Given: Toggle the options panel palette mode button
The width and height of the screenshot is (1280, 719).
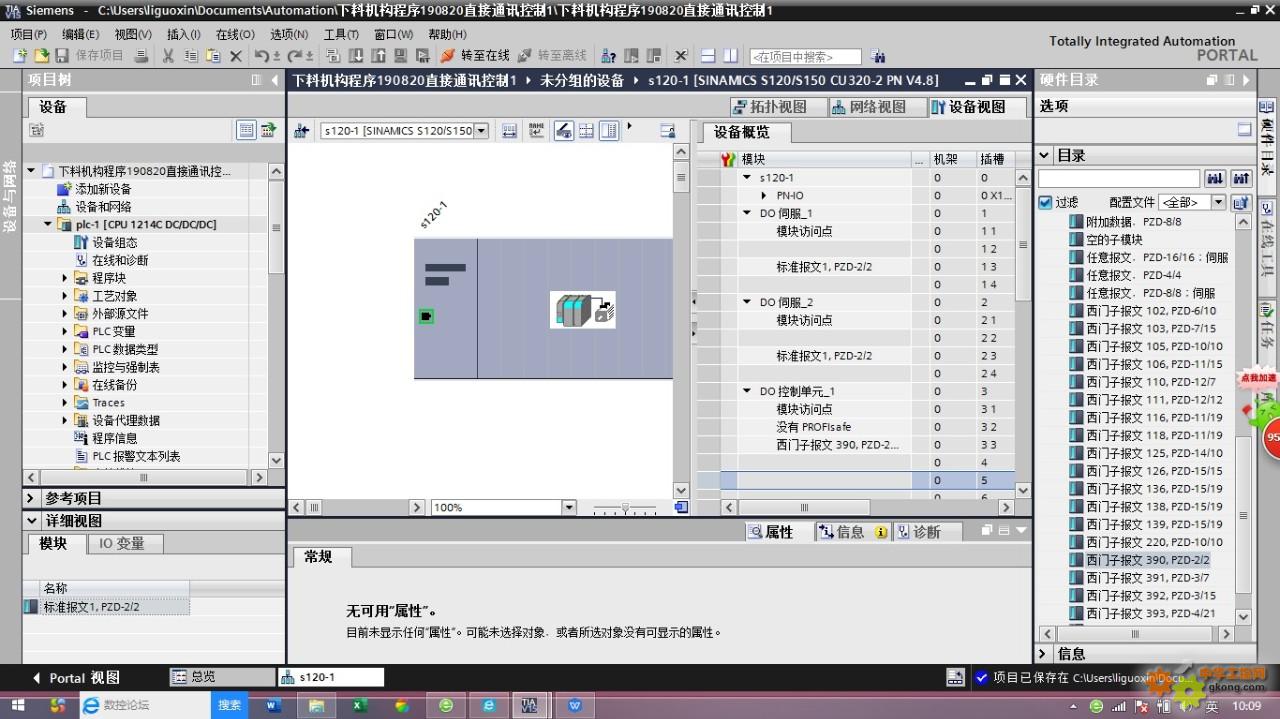Looking at the screenshot, I should (1244, 130).
